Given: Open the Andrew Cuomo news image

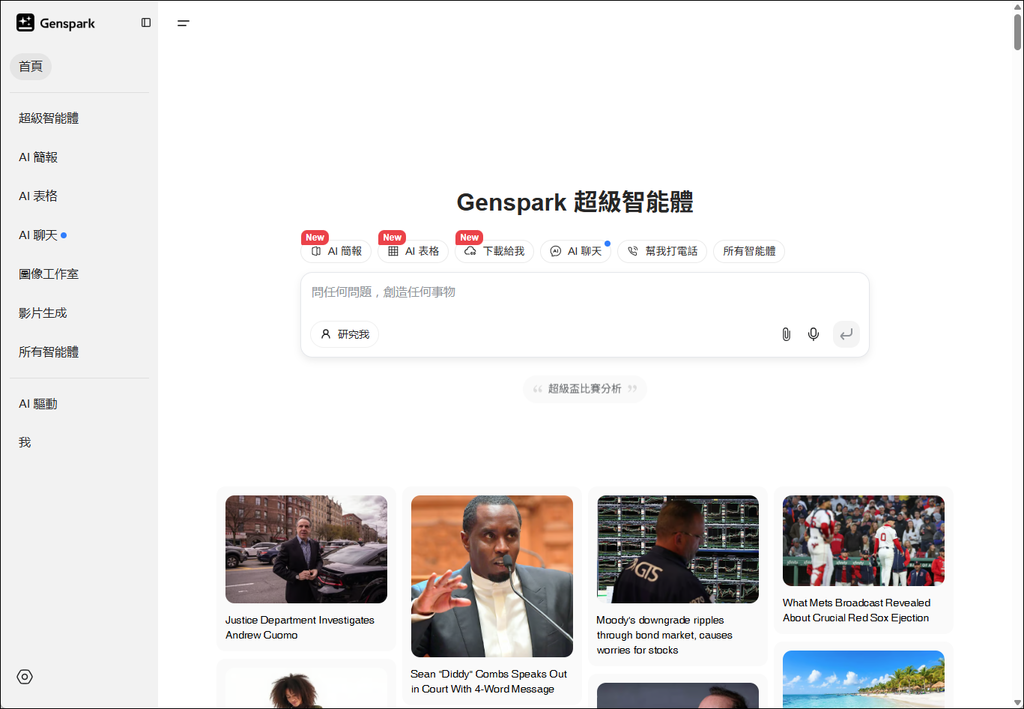Looking at the screenshot, I should tap(306, 549).
